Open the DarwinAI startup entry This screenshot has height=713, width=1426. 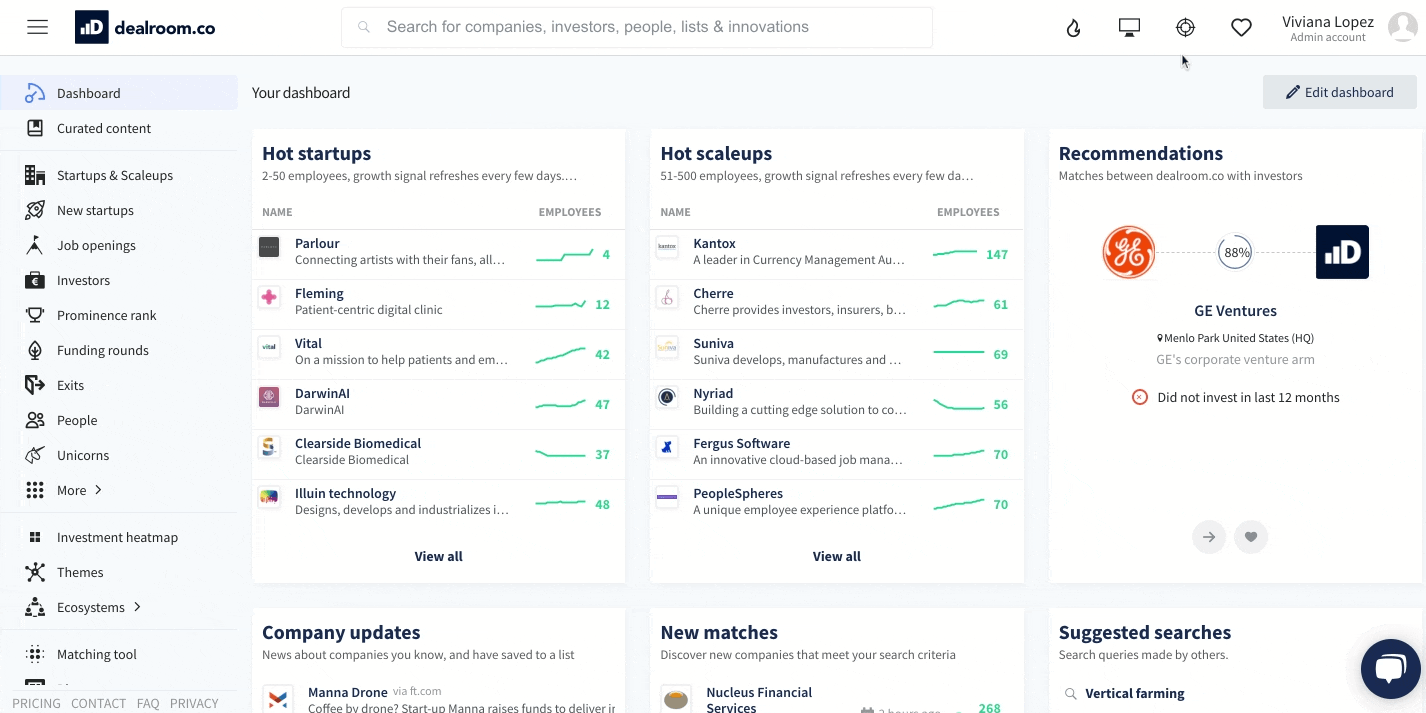[439, 404]
